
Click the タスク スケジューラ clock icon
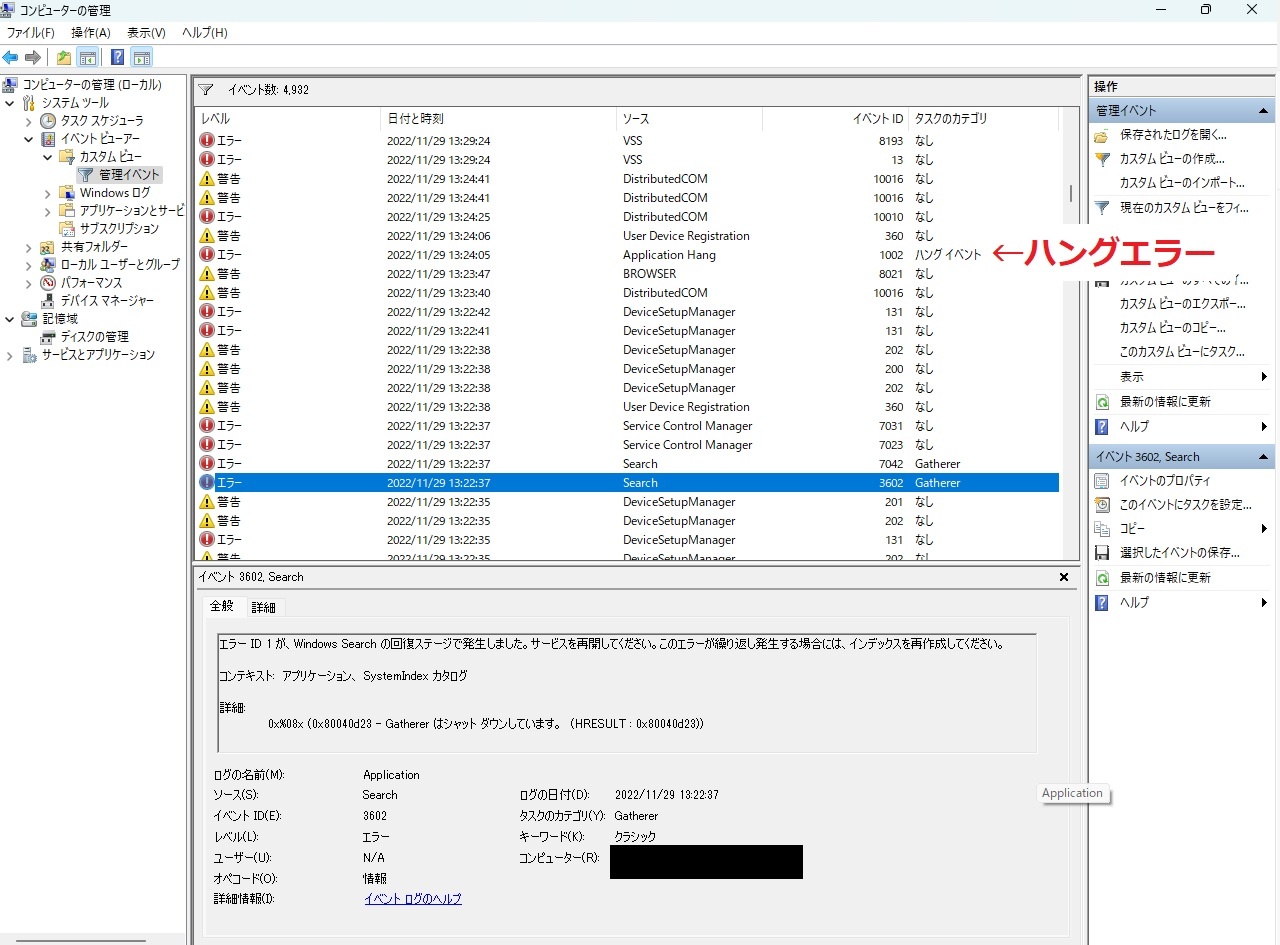(x=48, y=121)
